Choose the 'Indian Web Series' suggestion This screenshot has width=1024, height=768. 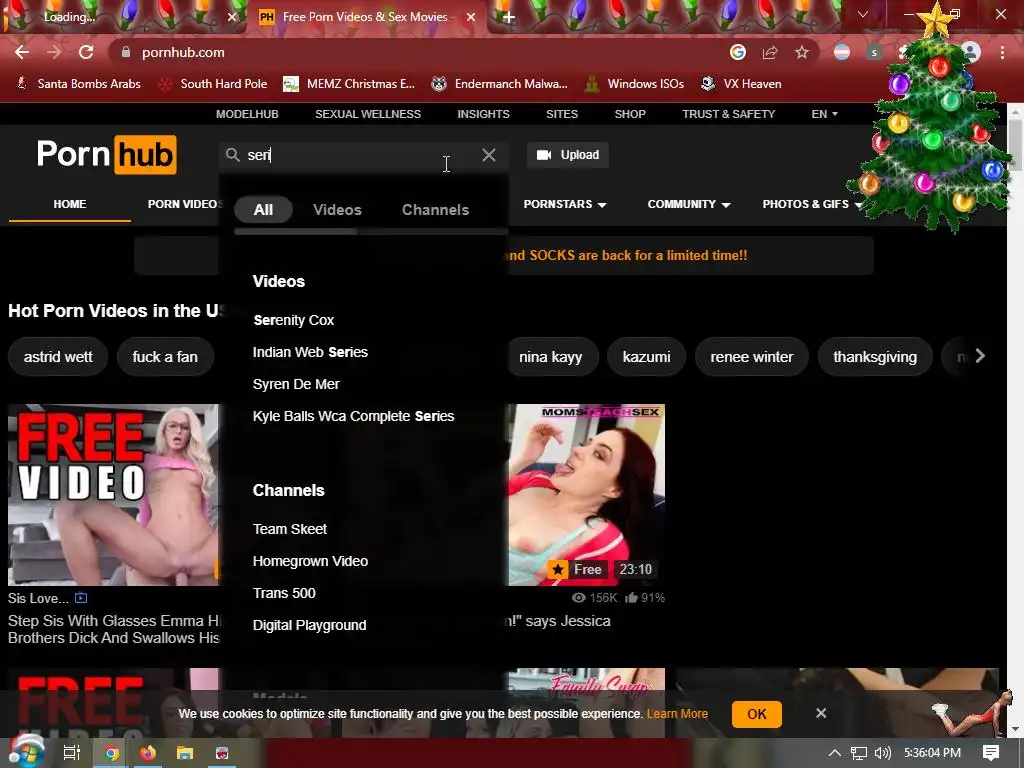click(x=310, y=352)
